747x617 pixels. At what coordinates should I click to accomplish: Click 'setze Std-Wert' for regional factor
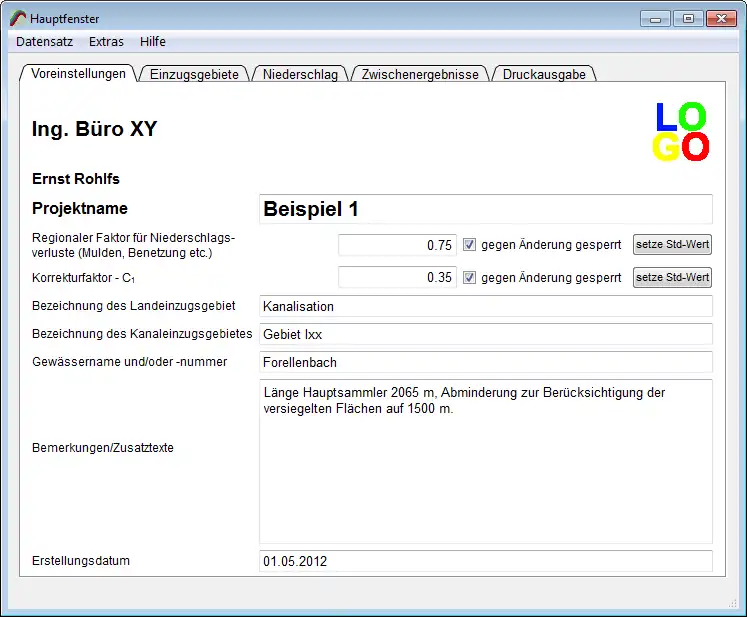pyautogui.click(x=672, y=244)
